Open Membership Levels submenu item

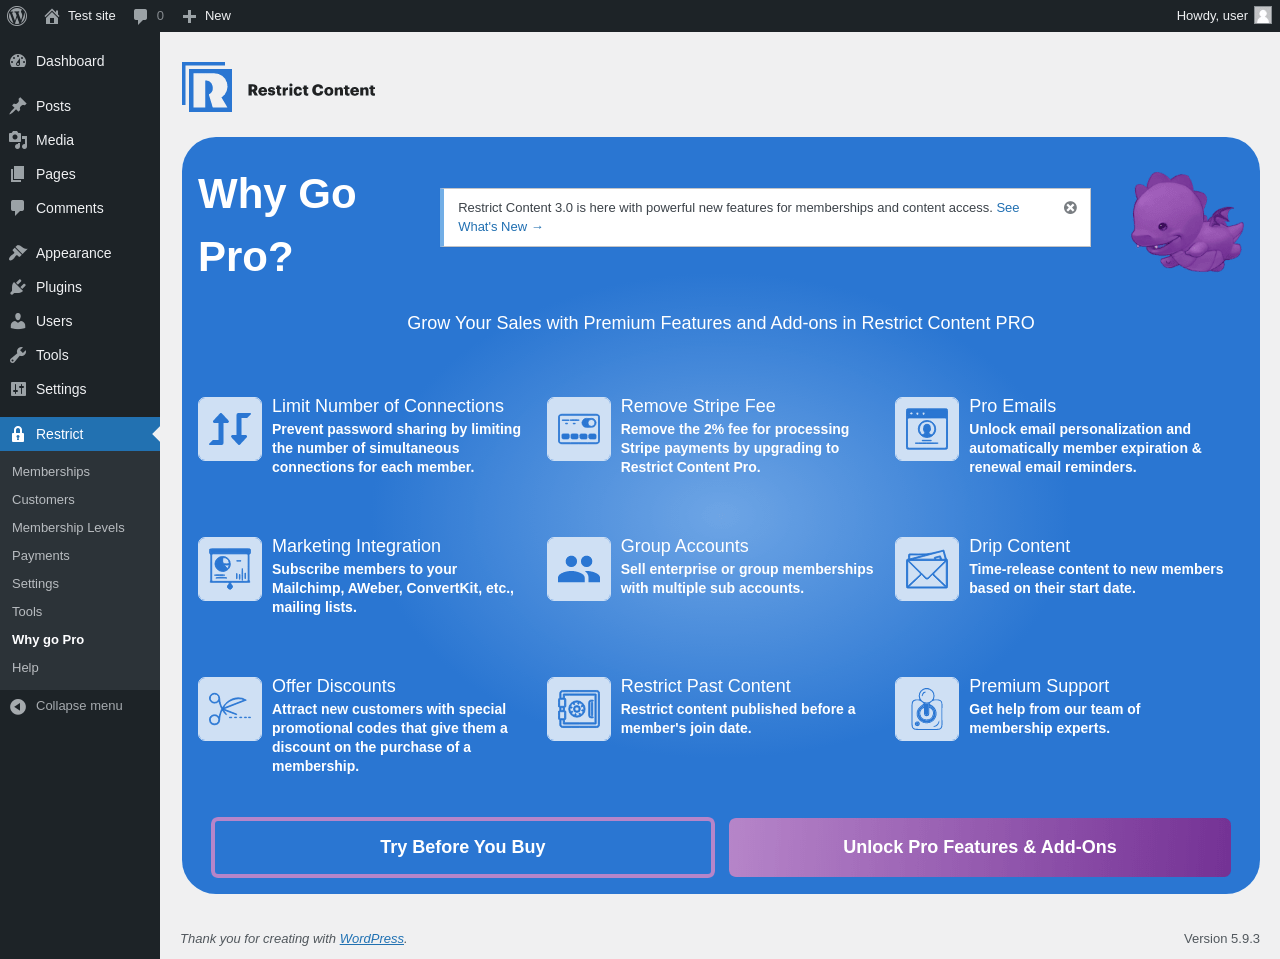[68, 527]
